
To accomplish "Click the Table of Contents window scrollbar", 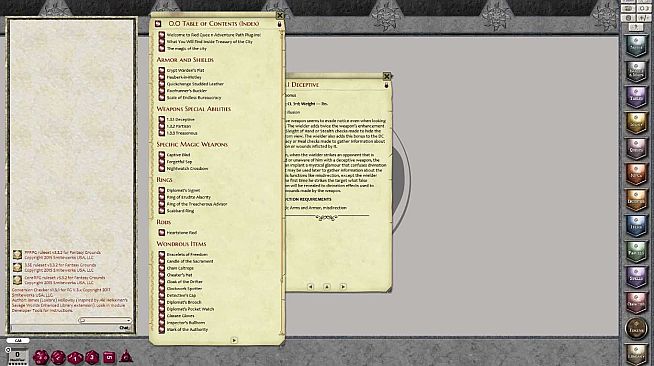I will coord(283,183).
